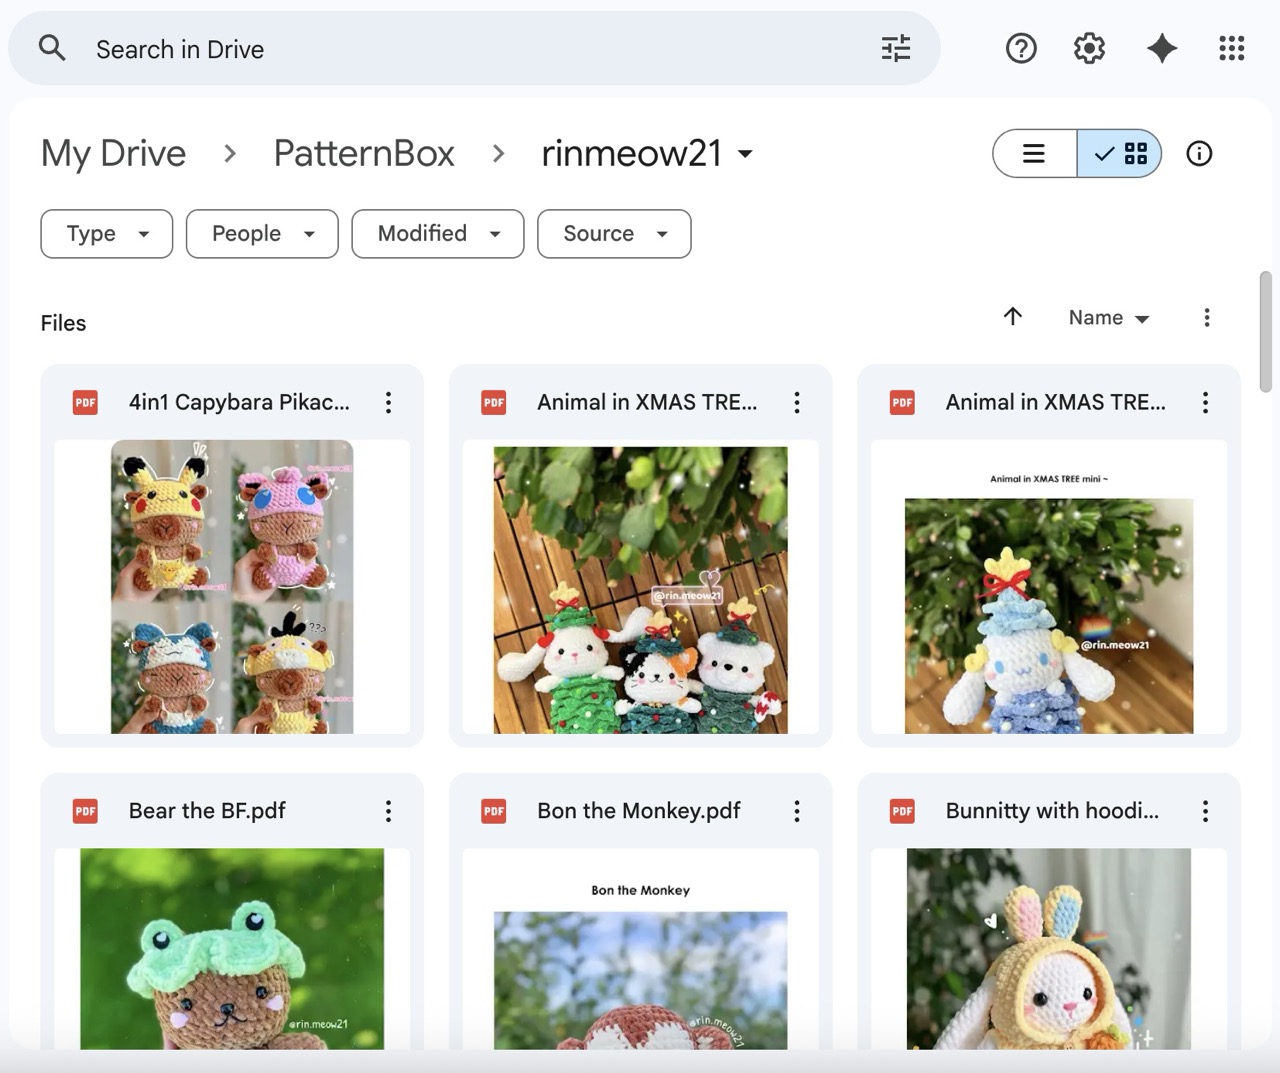Image resolution: width=1280 pixels, height=1073 pixels.
Task: Click PDF icon of 4in1 Capybara file
Action: tap(86, 403)
